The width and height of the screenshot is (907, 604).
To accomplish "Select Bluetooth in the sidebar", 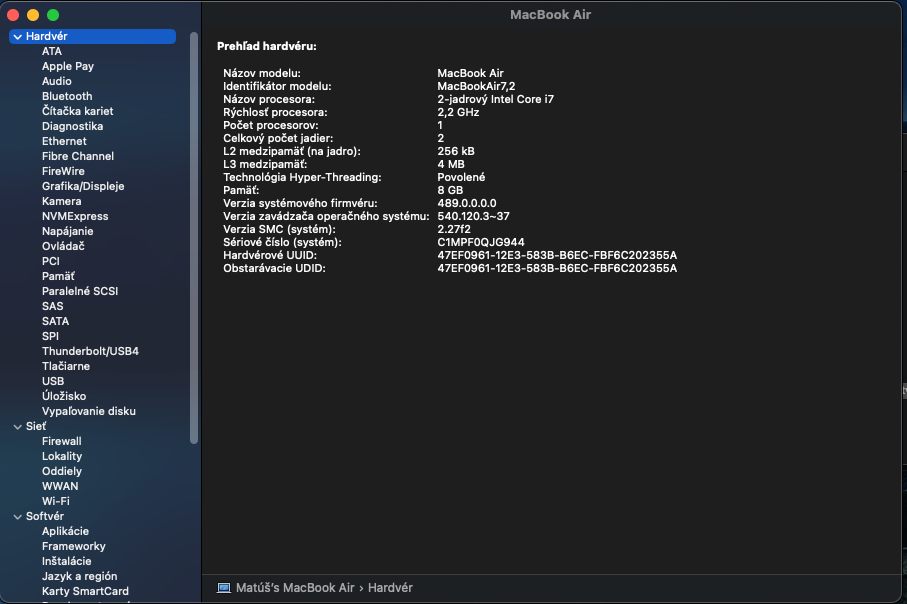I will 67,96.
